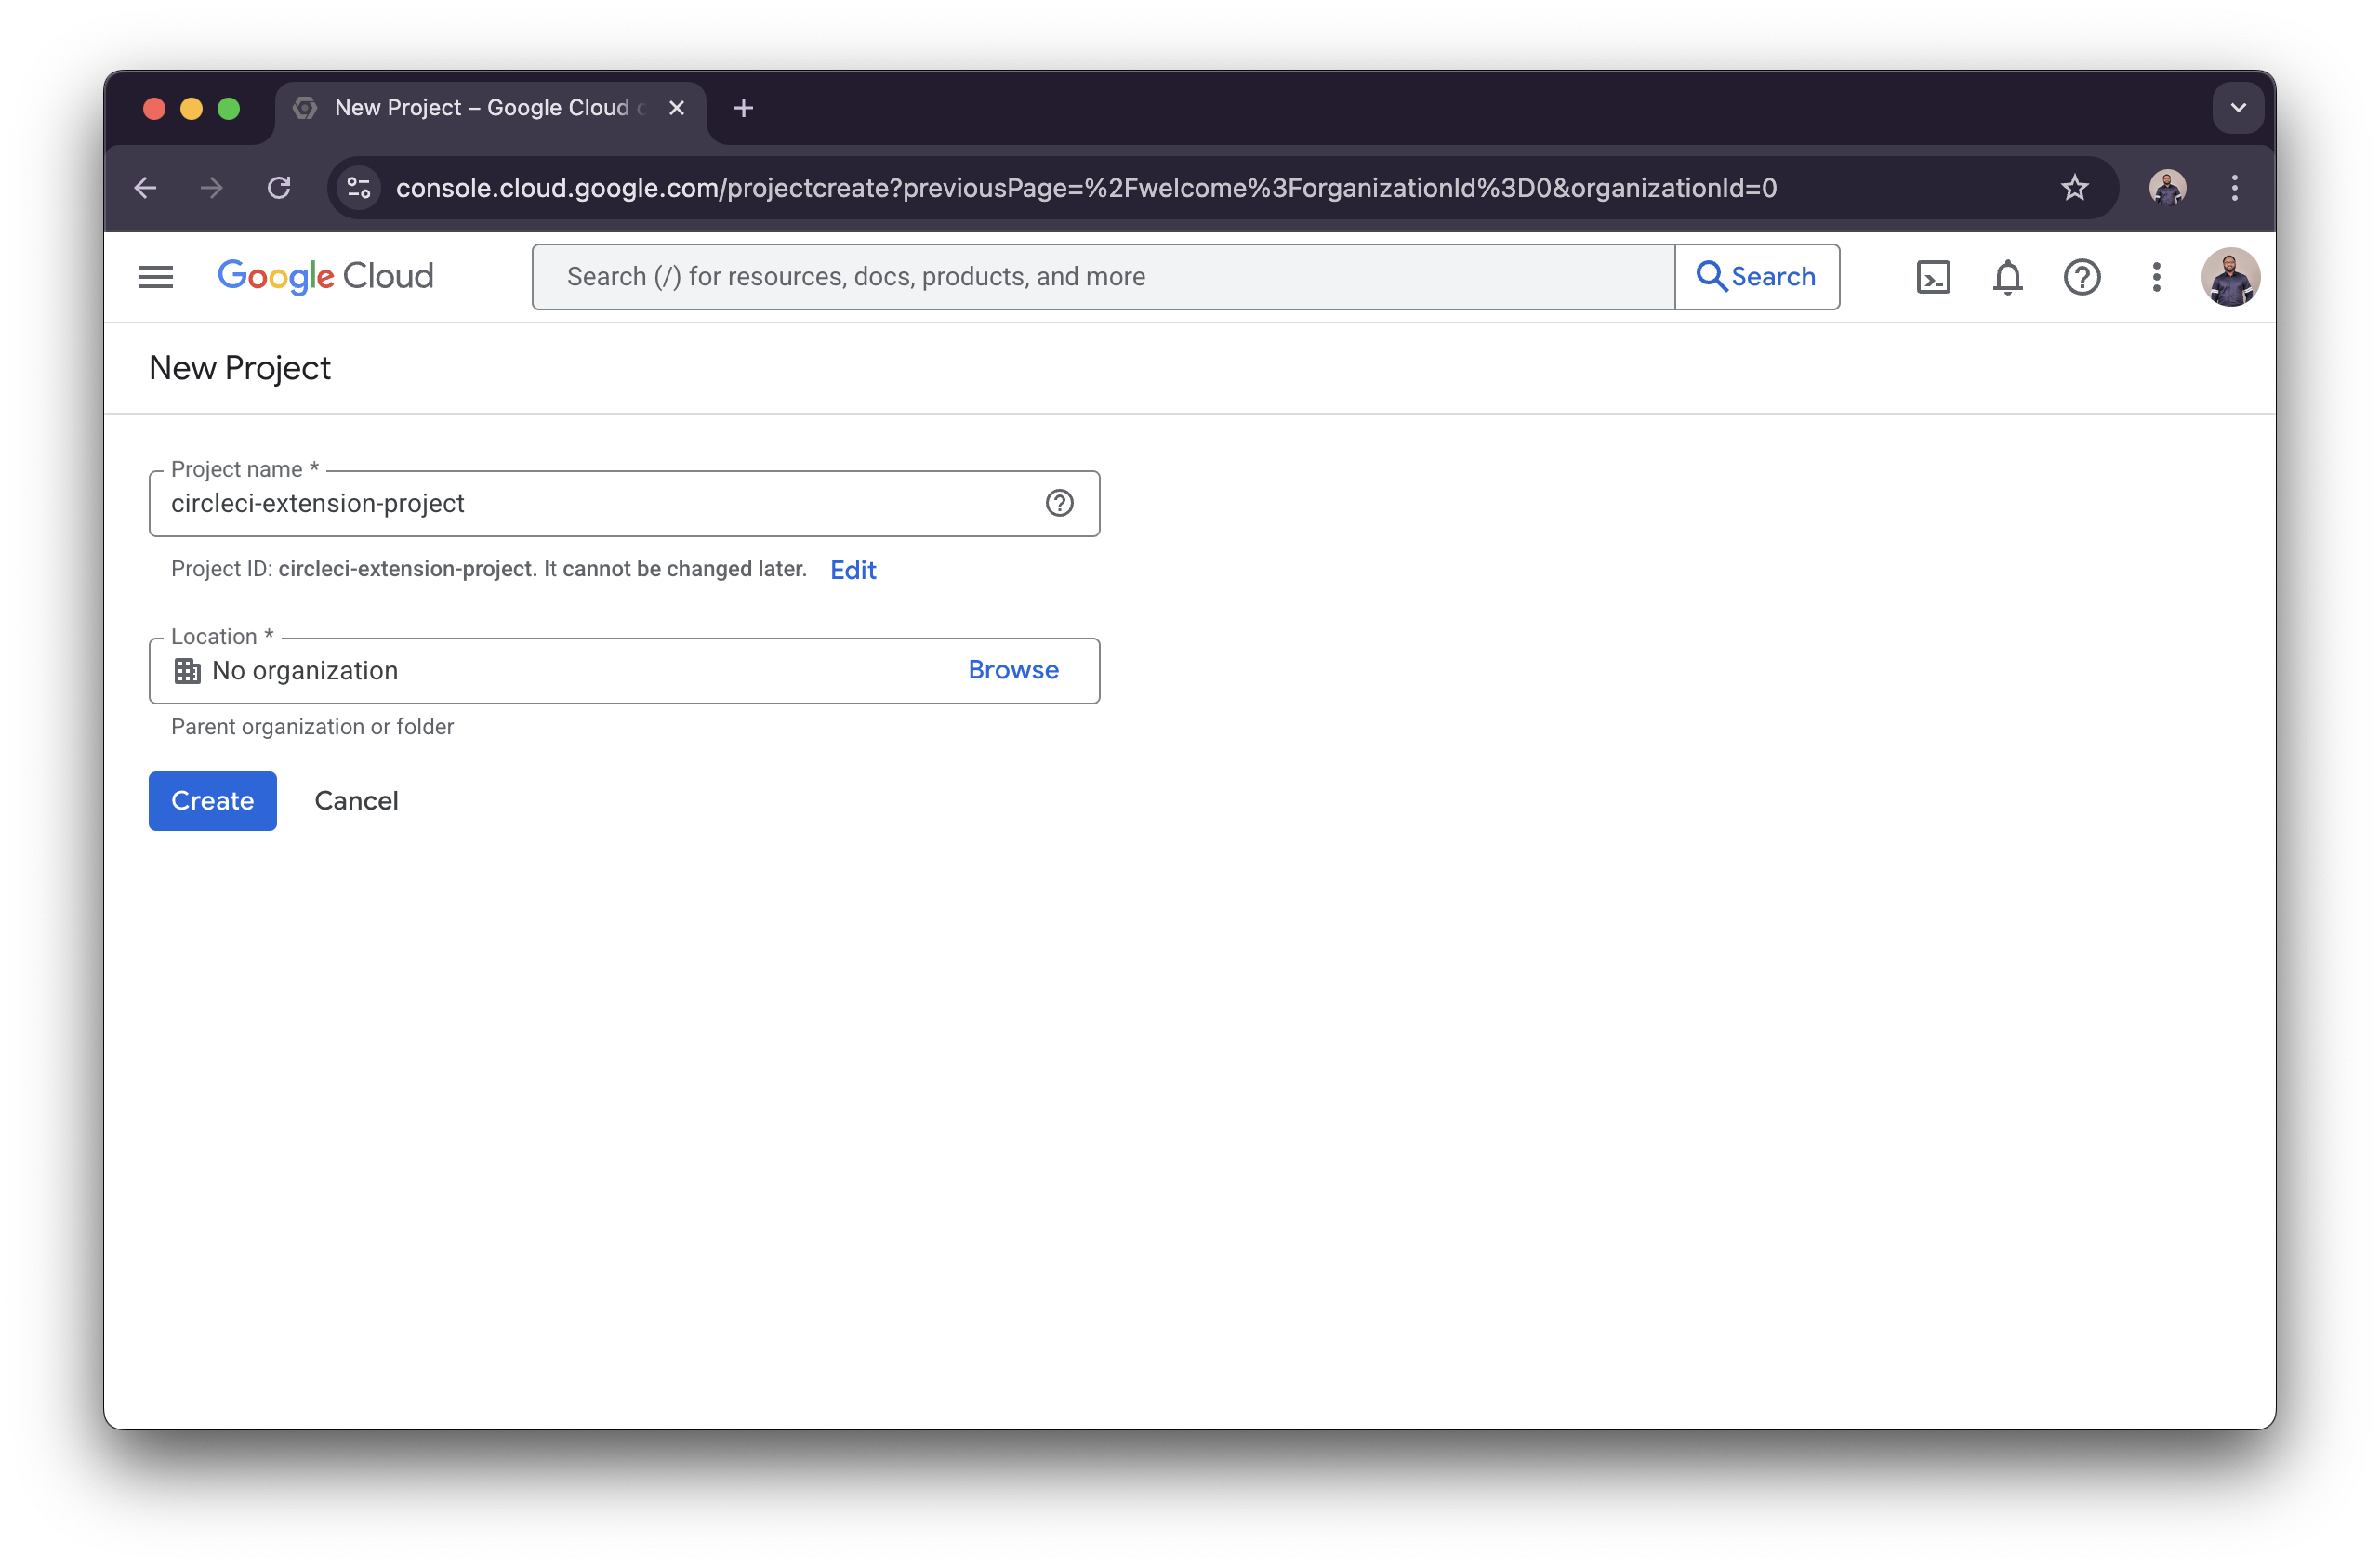The height and width of the screenshot is (1567, 2380).
Task: Open the help and support panel
Action: [2082, 277]
